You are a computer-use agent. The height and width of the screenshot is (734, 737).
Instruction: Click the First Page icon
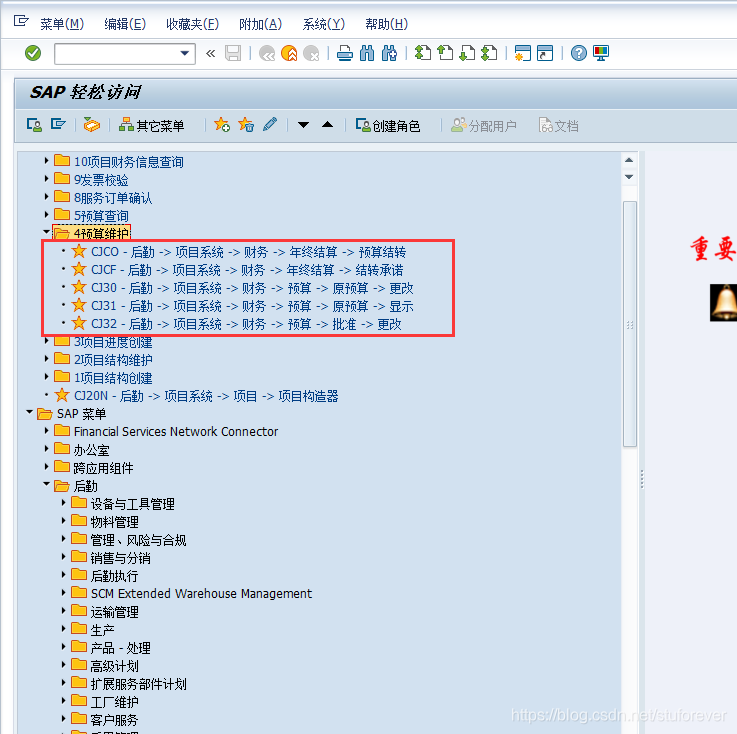[x=423, y=53]
